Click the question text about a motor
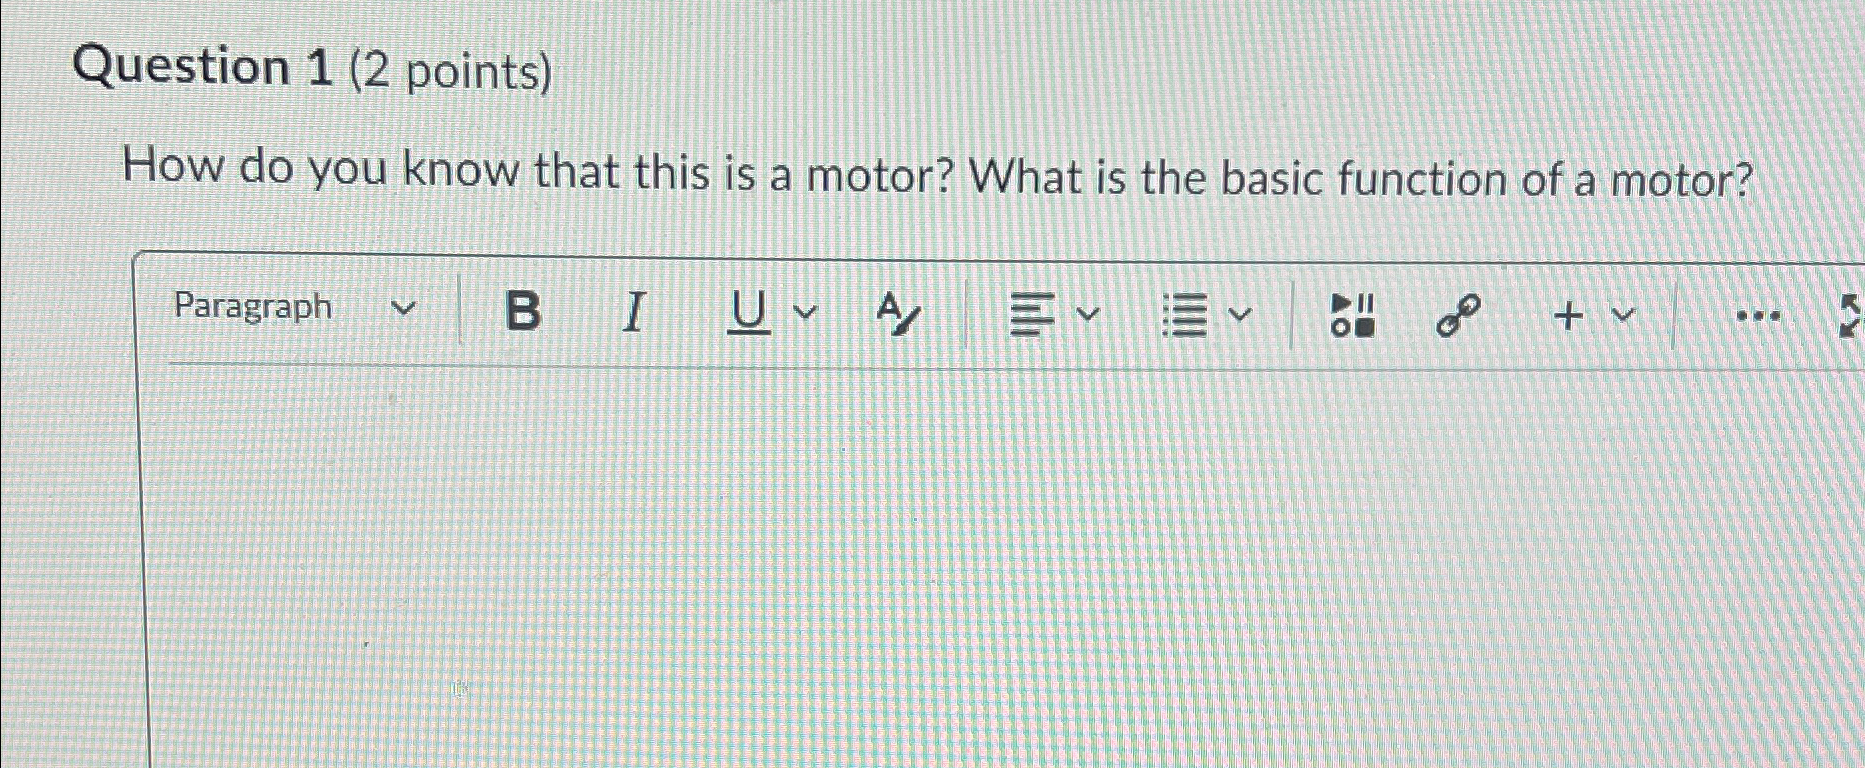This screenshot has height=768, width=1865. pos(938,176)
